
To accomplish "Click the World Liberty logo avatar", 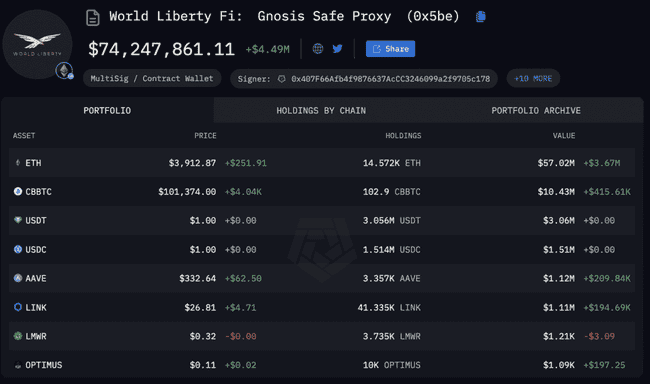I will click(37, 44).
